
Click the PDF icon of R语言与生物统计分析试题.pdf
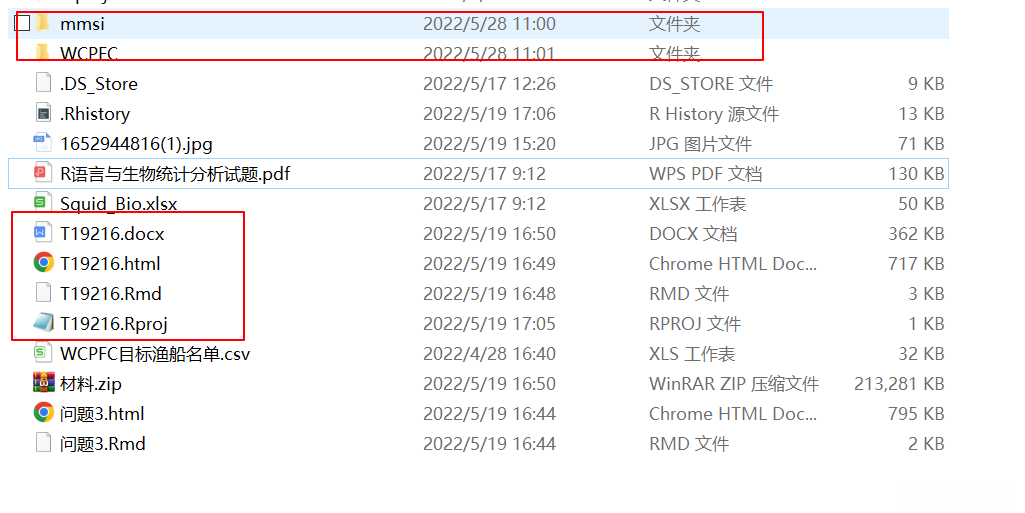(43, 173)
